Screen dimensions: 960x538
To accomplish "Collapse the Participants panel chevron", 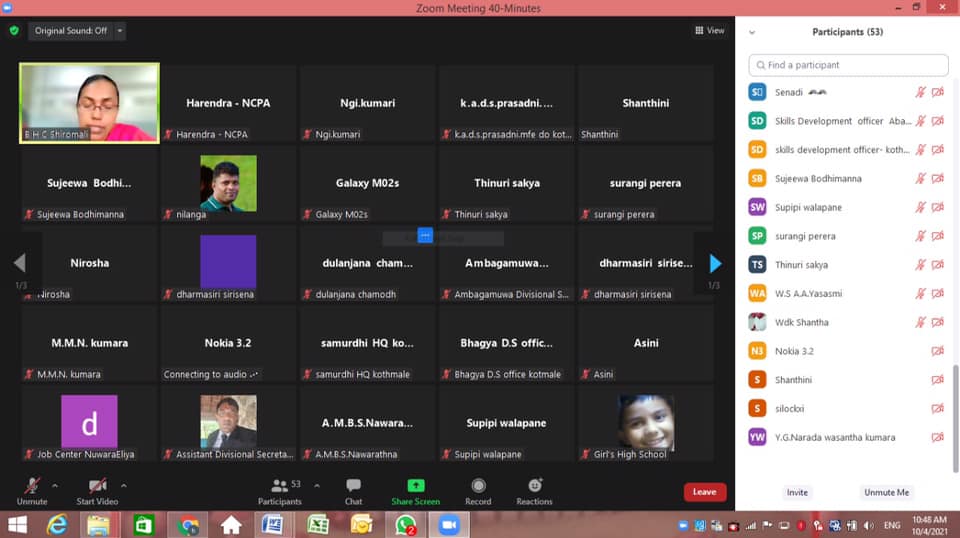I will 752,32.
